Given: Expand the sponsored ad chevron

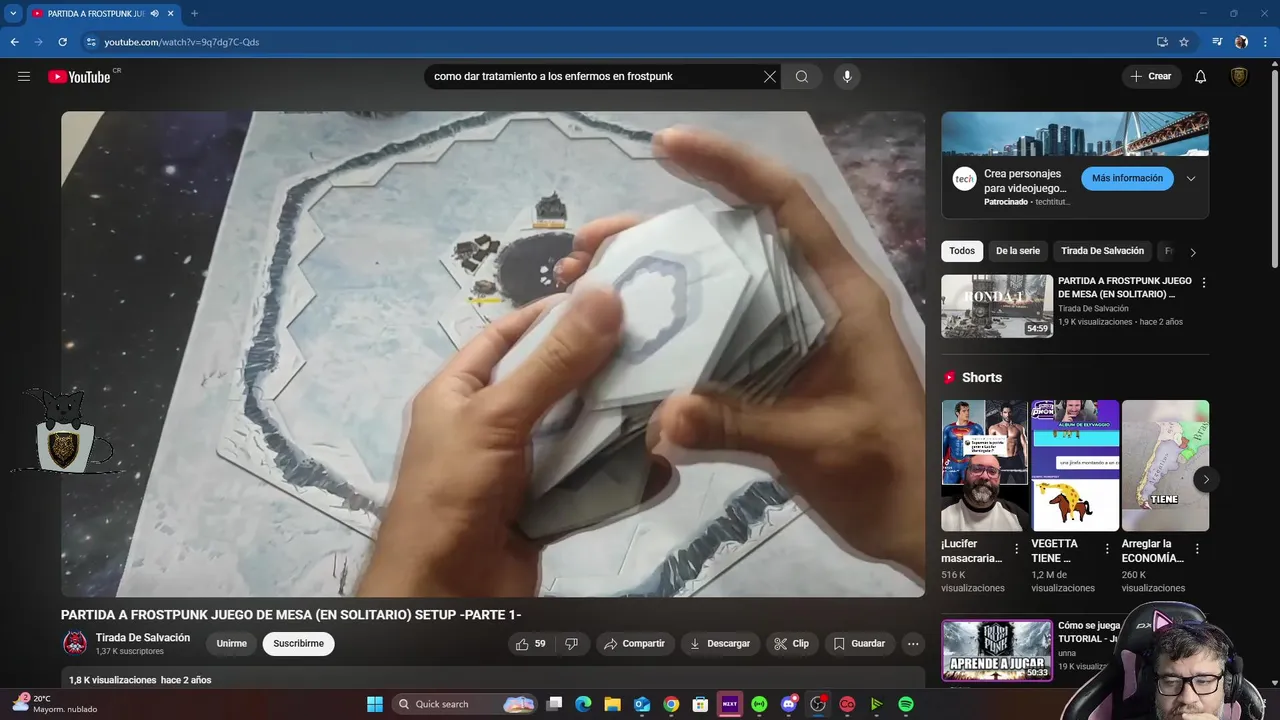Looking at the screenshot, I should (1191, 179).
